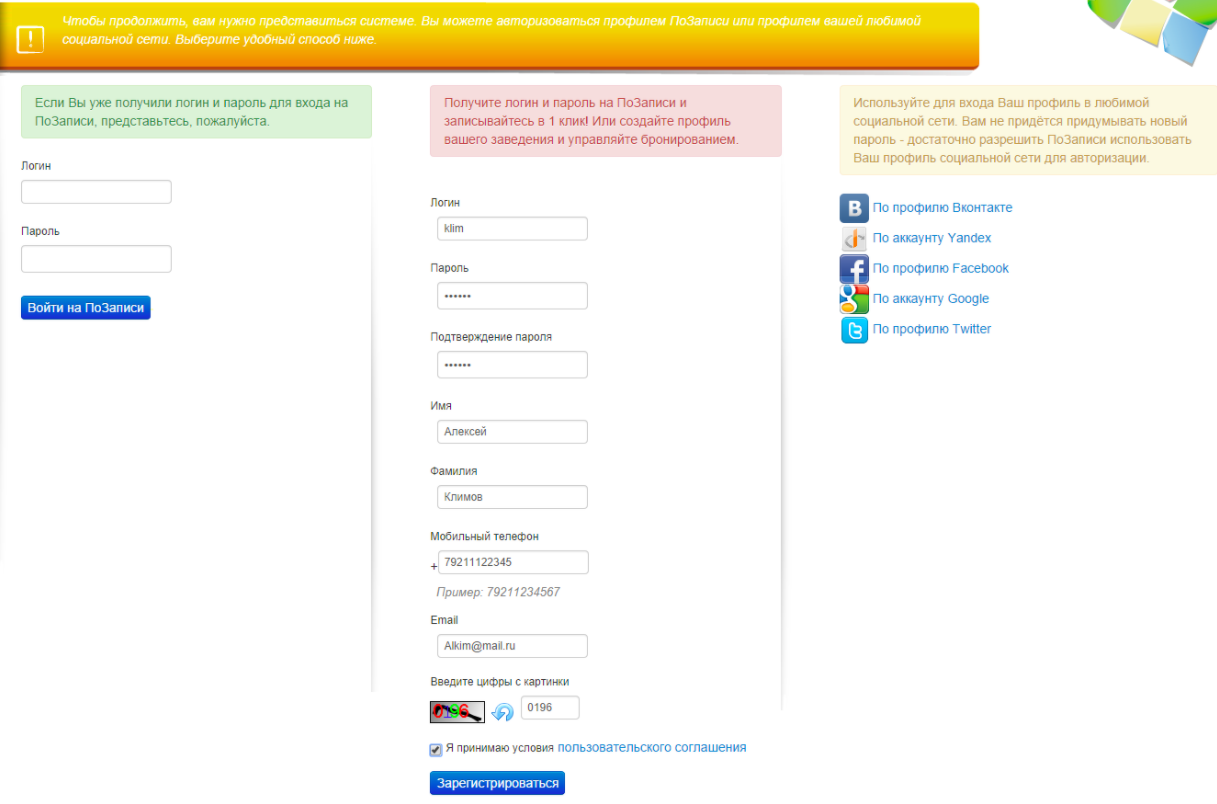Click the Twitter profile icon
Screen dimensions: 1217x804
[x=854, y=329]
